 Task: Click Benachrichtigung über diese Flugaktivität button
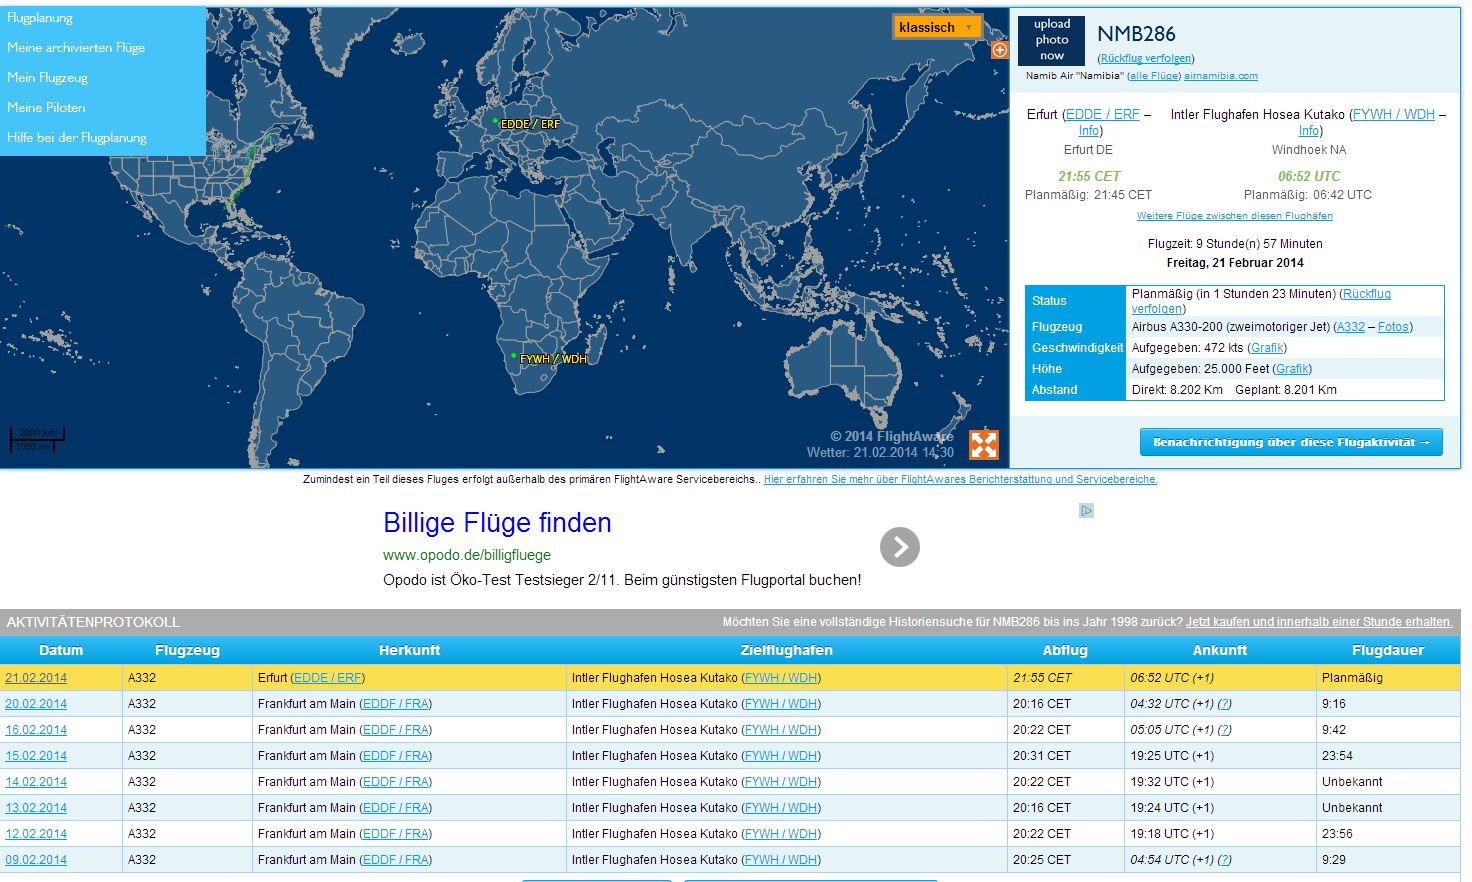(x=1290, y=442)
